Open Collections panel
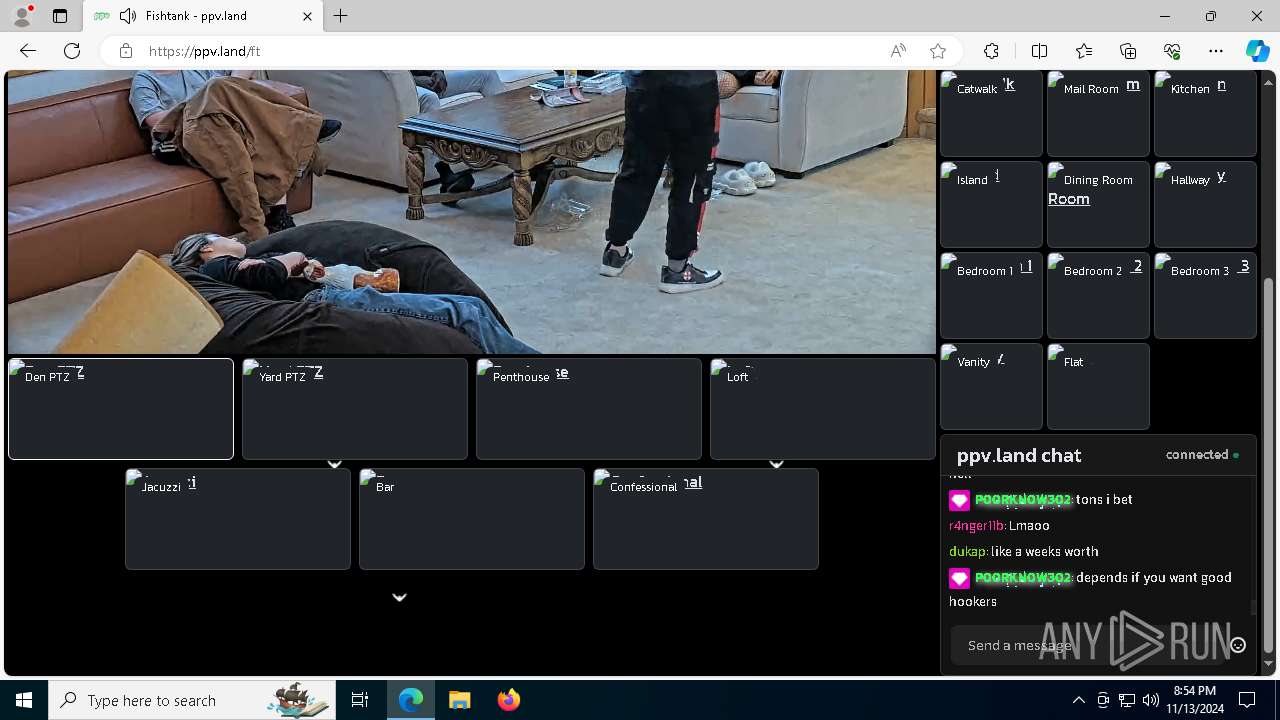 pos(1128,51)
